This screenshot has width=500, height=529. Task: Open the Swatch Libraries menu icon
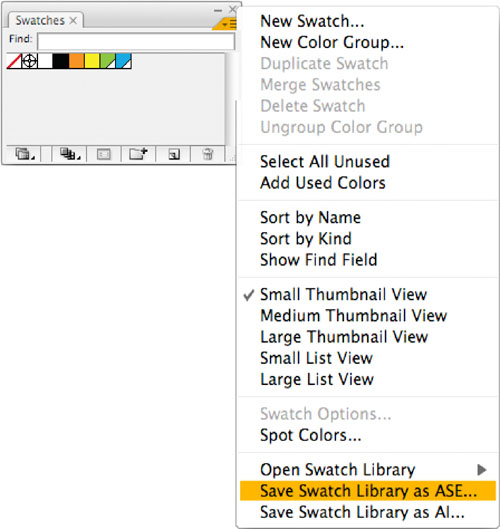[24, 154]
